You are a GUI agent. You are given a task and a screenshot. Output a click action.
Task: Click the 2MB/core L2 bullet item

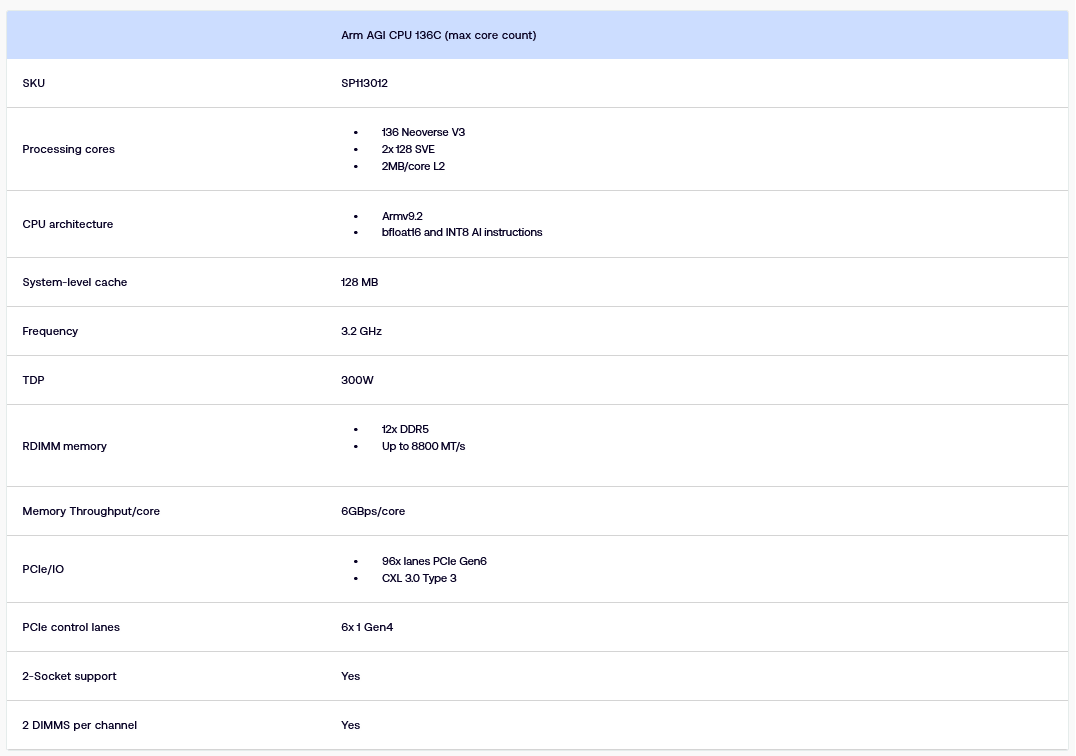tap(413, 166)
